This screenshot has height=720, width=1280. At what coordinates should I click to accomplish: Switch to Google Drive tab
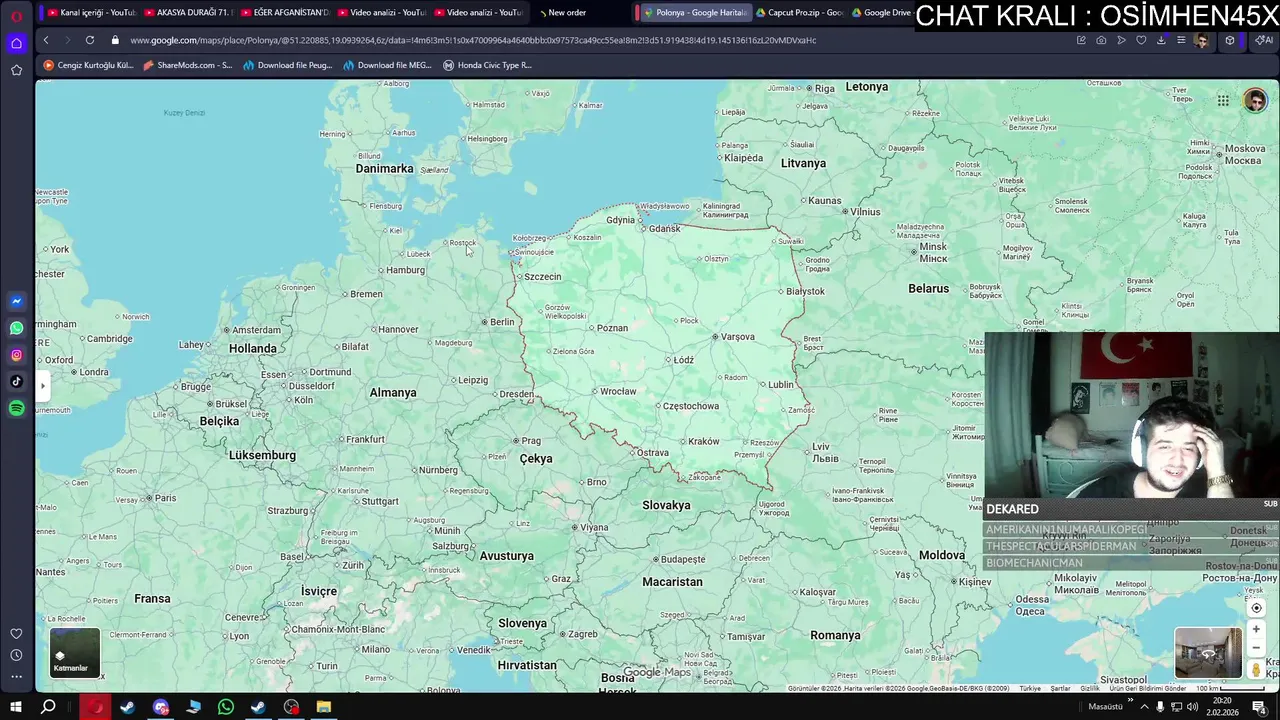(x=882, y=13)
